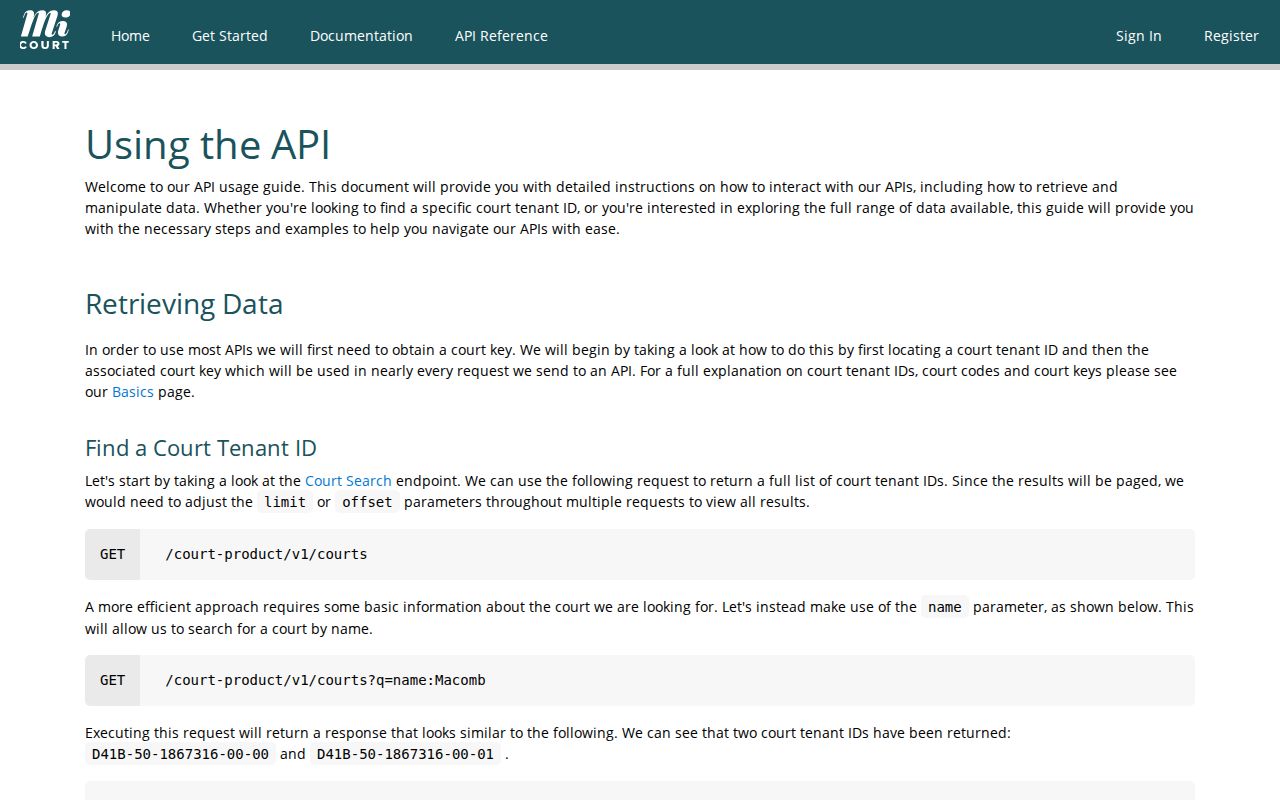Click the Retrieving Data heading
The height and width of the screenshot is (800, 1280).
[184, 304]
